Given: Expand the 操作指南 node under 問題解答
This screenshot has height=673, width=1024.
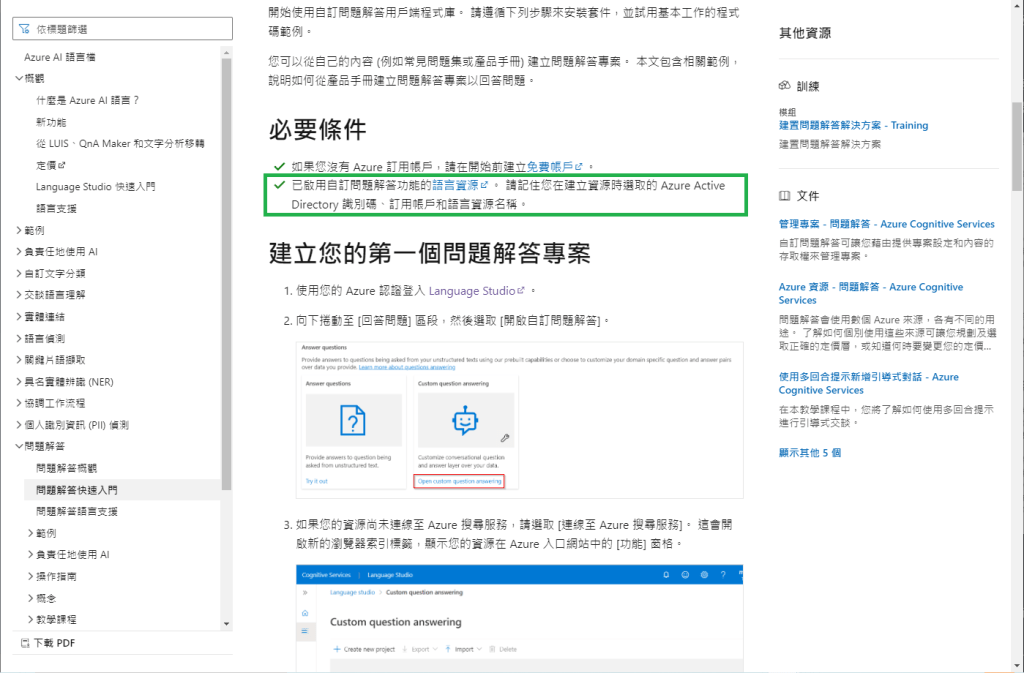Looking at the screenshot, I should pyautogui.click(x=30, y=576).
